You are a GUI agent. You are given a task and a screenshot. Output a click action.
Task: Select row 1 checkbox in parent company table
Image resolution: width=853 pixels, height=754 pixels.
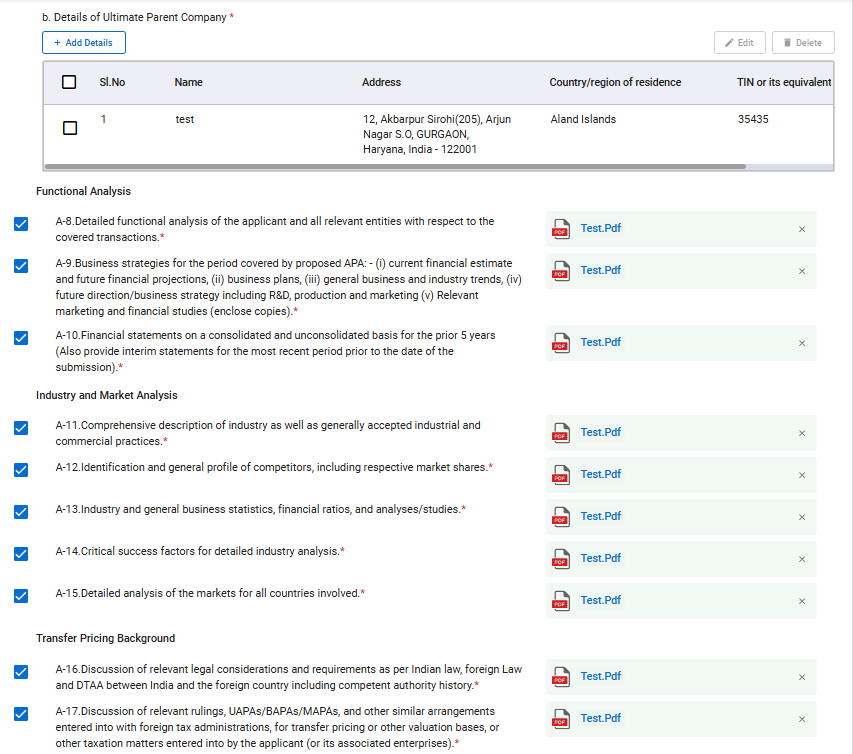coord(69,128)
